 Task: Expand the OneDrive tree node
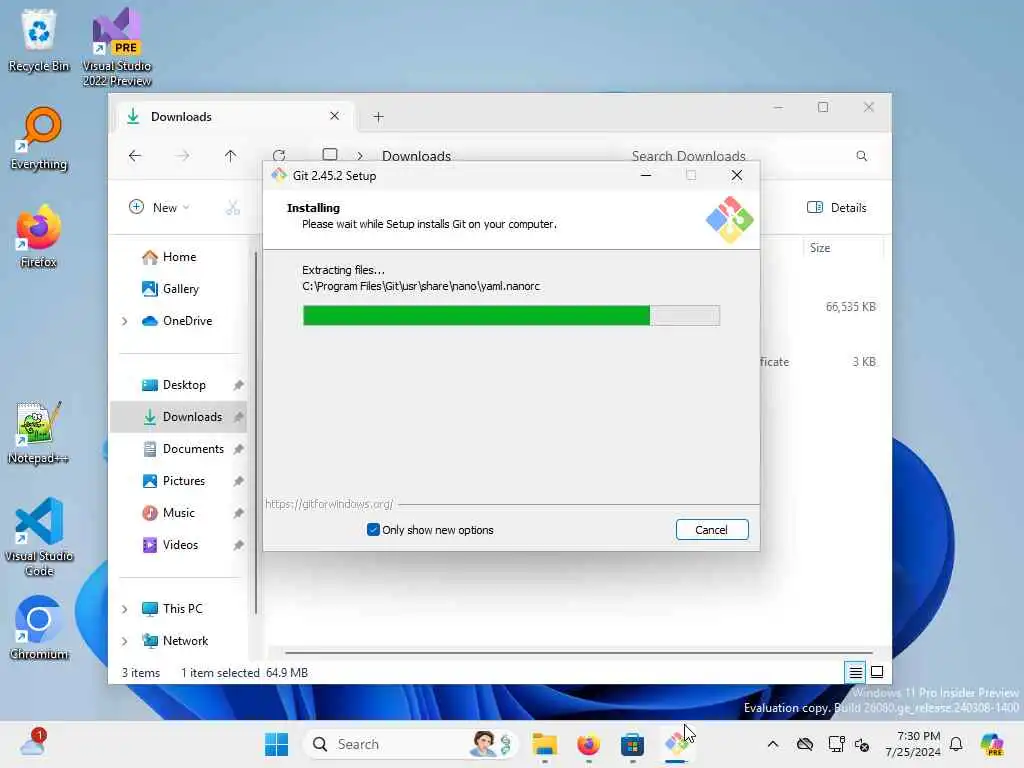click(x=124, y=321)
